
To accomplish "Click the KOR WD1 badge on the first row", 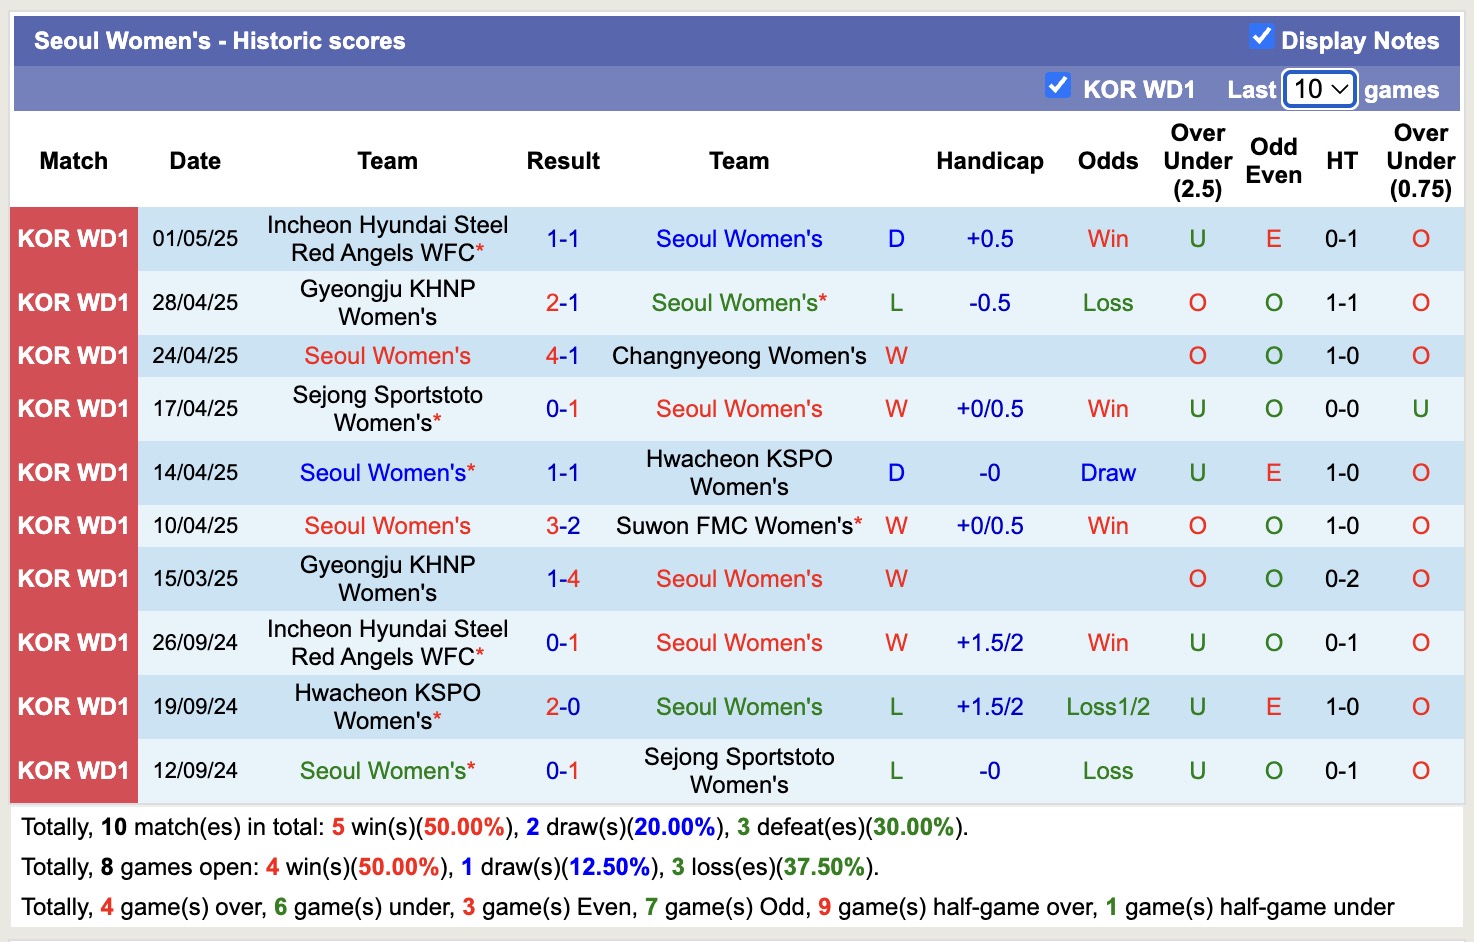I will click(x=73, y=238).
